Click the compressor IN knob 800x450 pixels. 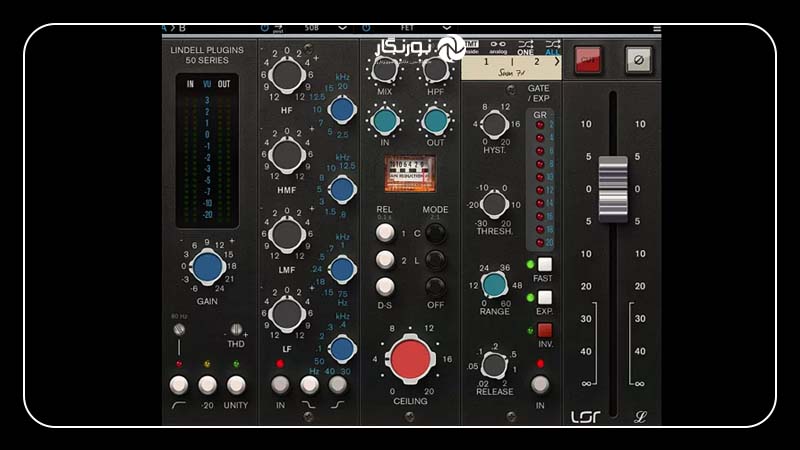[385, 121]
